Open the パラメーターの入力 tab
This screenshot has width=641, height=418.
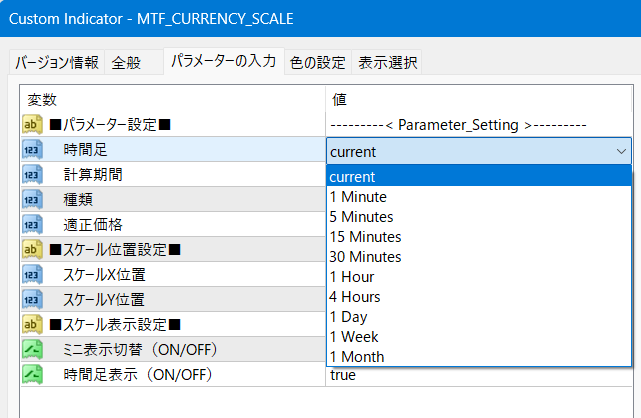[224, 61]
